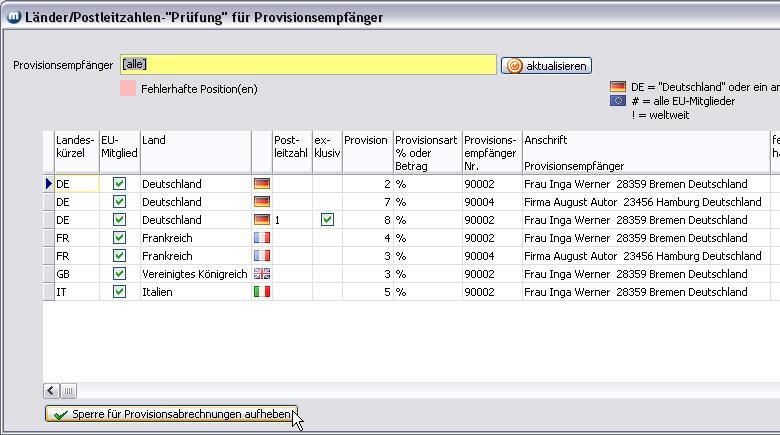Image resolution: width=780 pixels, height=435 pixels.
Task: Click the horizontal scrollbar left arrow
Action: coord(51,391)
